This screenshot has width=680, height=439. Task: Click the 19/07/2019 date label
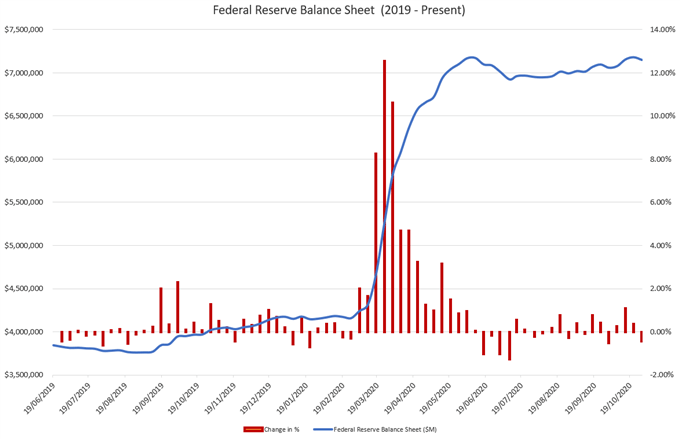point(75,398)
